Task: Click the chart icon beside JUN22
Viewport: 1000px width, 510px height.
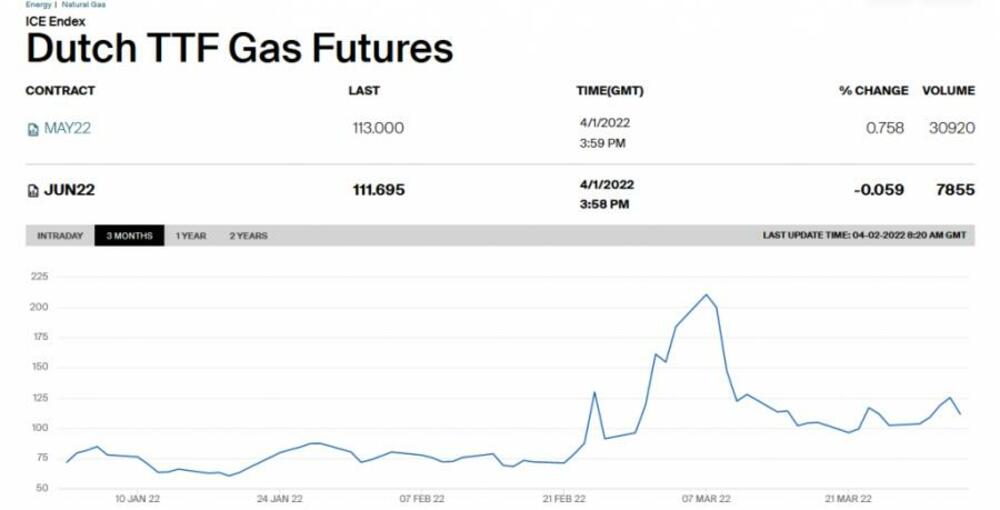Action: pyautogui.click(x=33, y=190)
